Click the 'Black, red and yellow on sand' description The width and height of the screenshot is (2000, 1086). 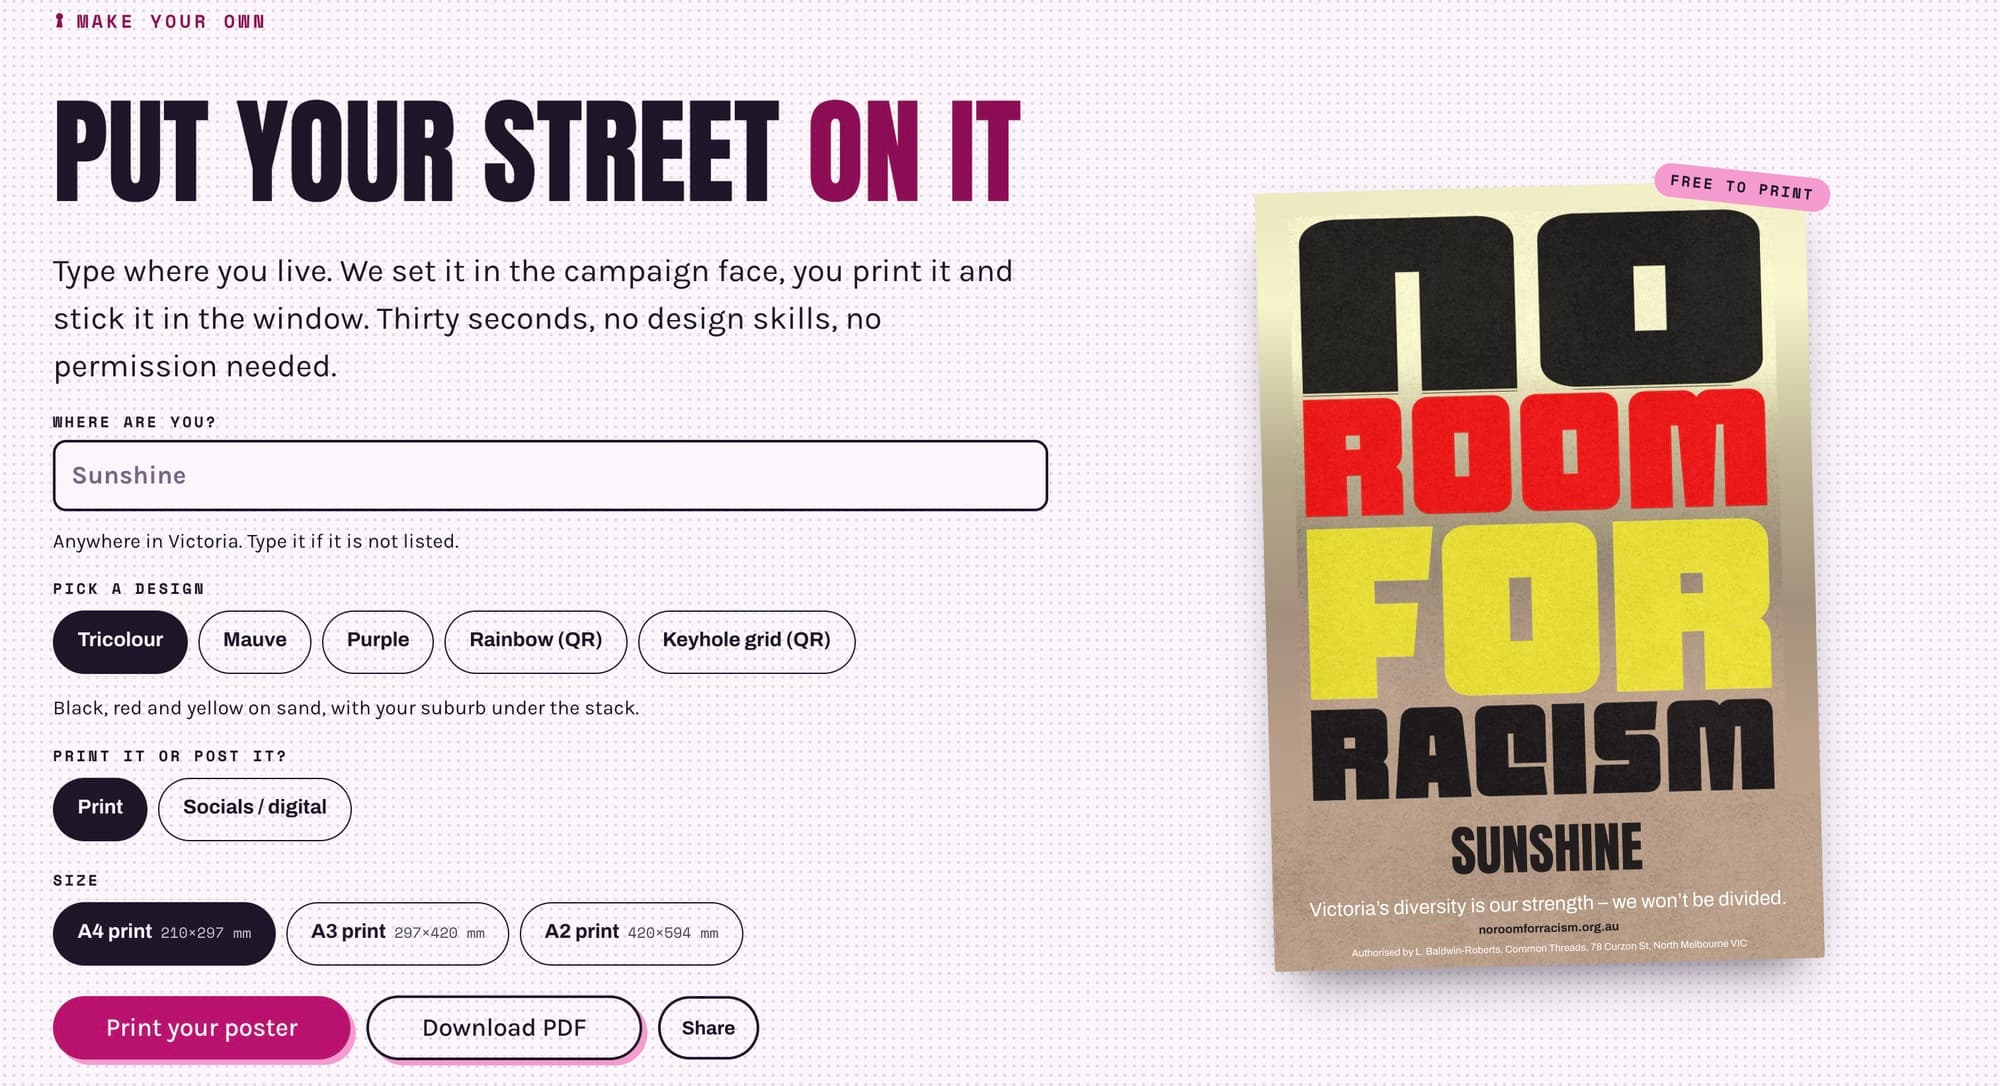346,708
